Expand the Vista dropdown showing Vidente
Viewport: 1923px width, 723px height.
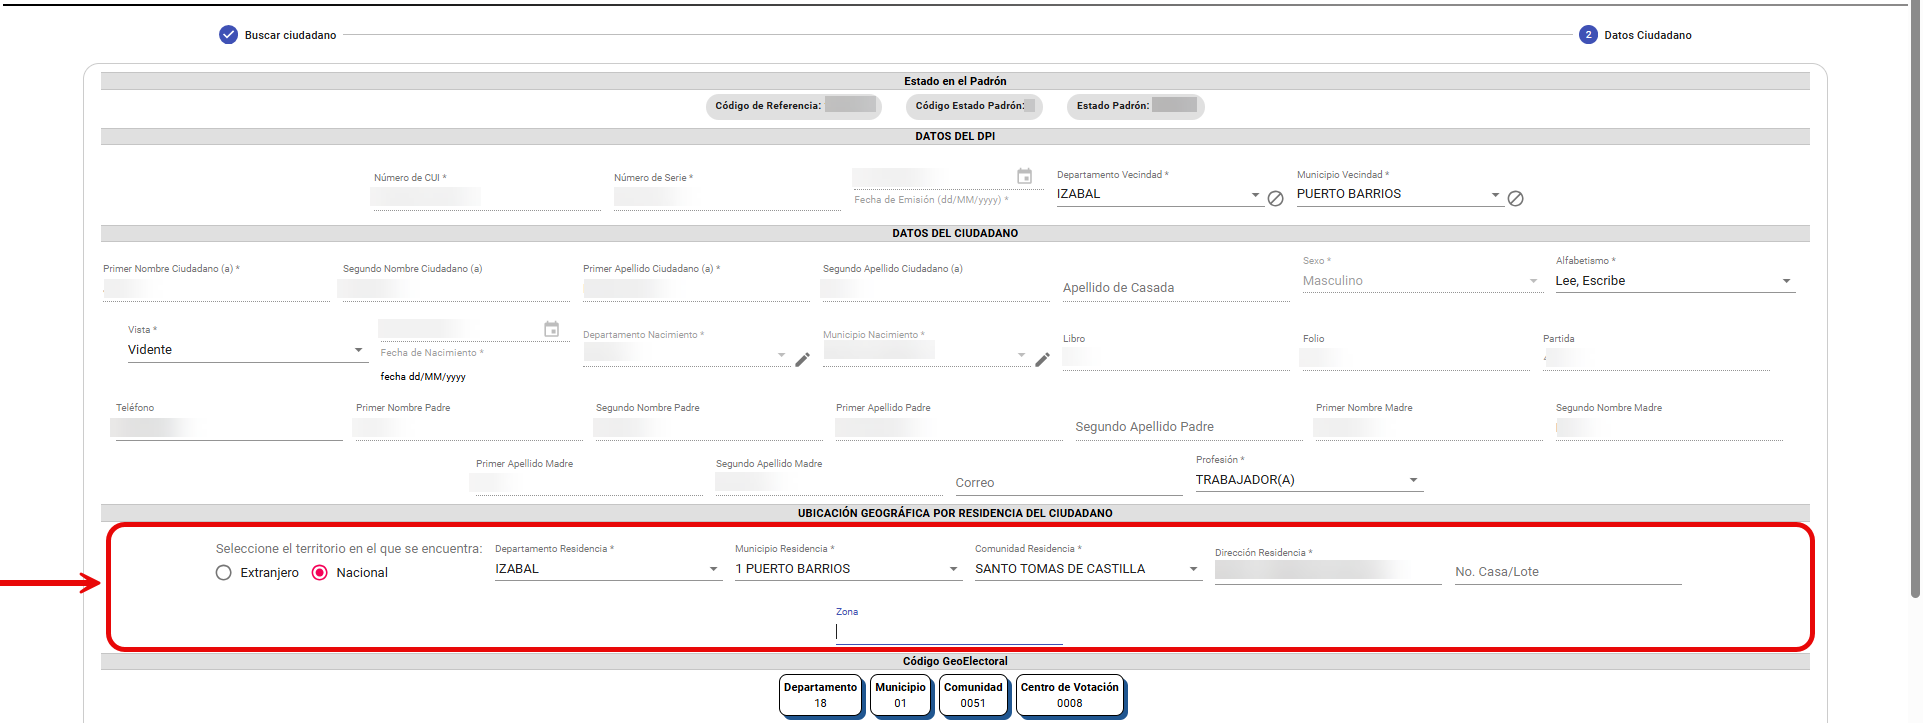tap(245, 350)
